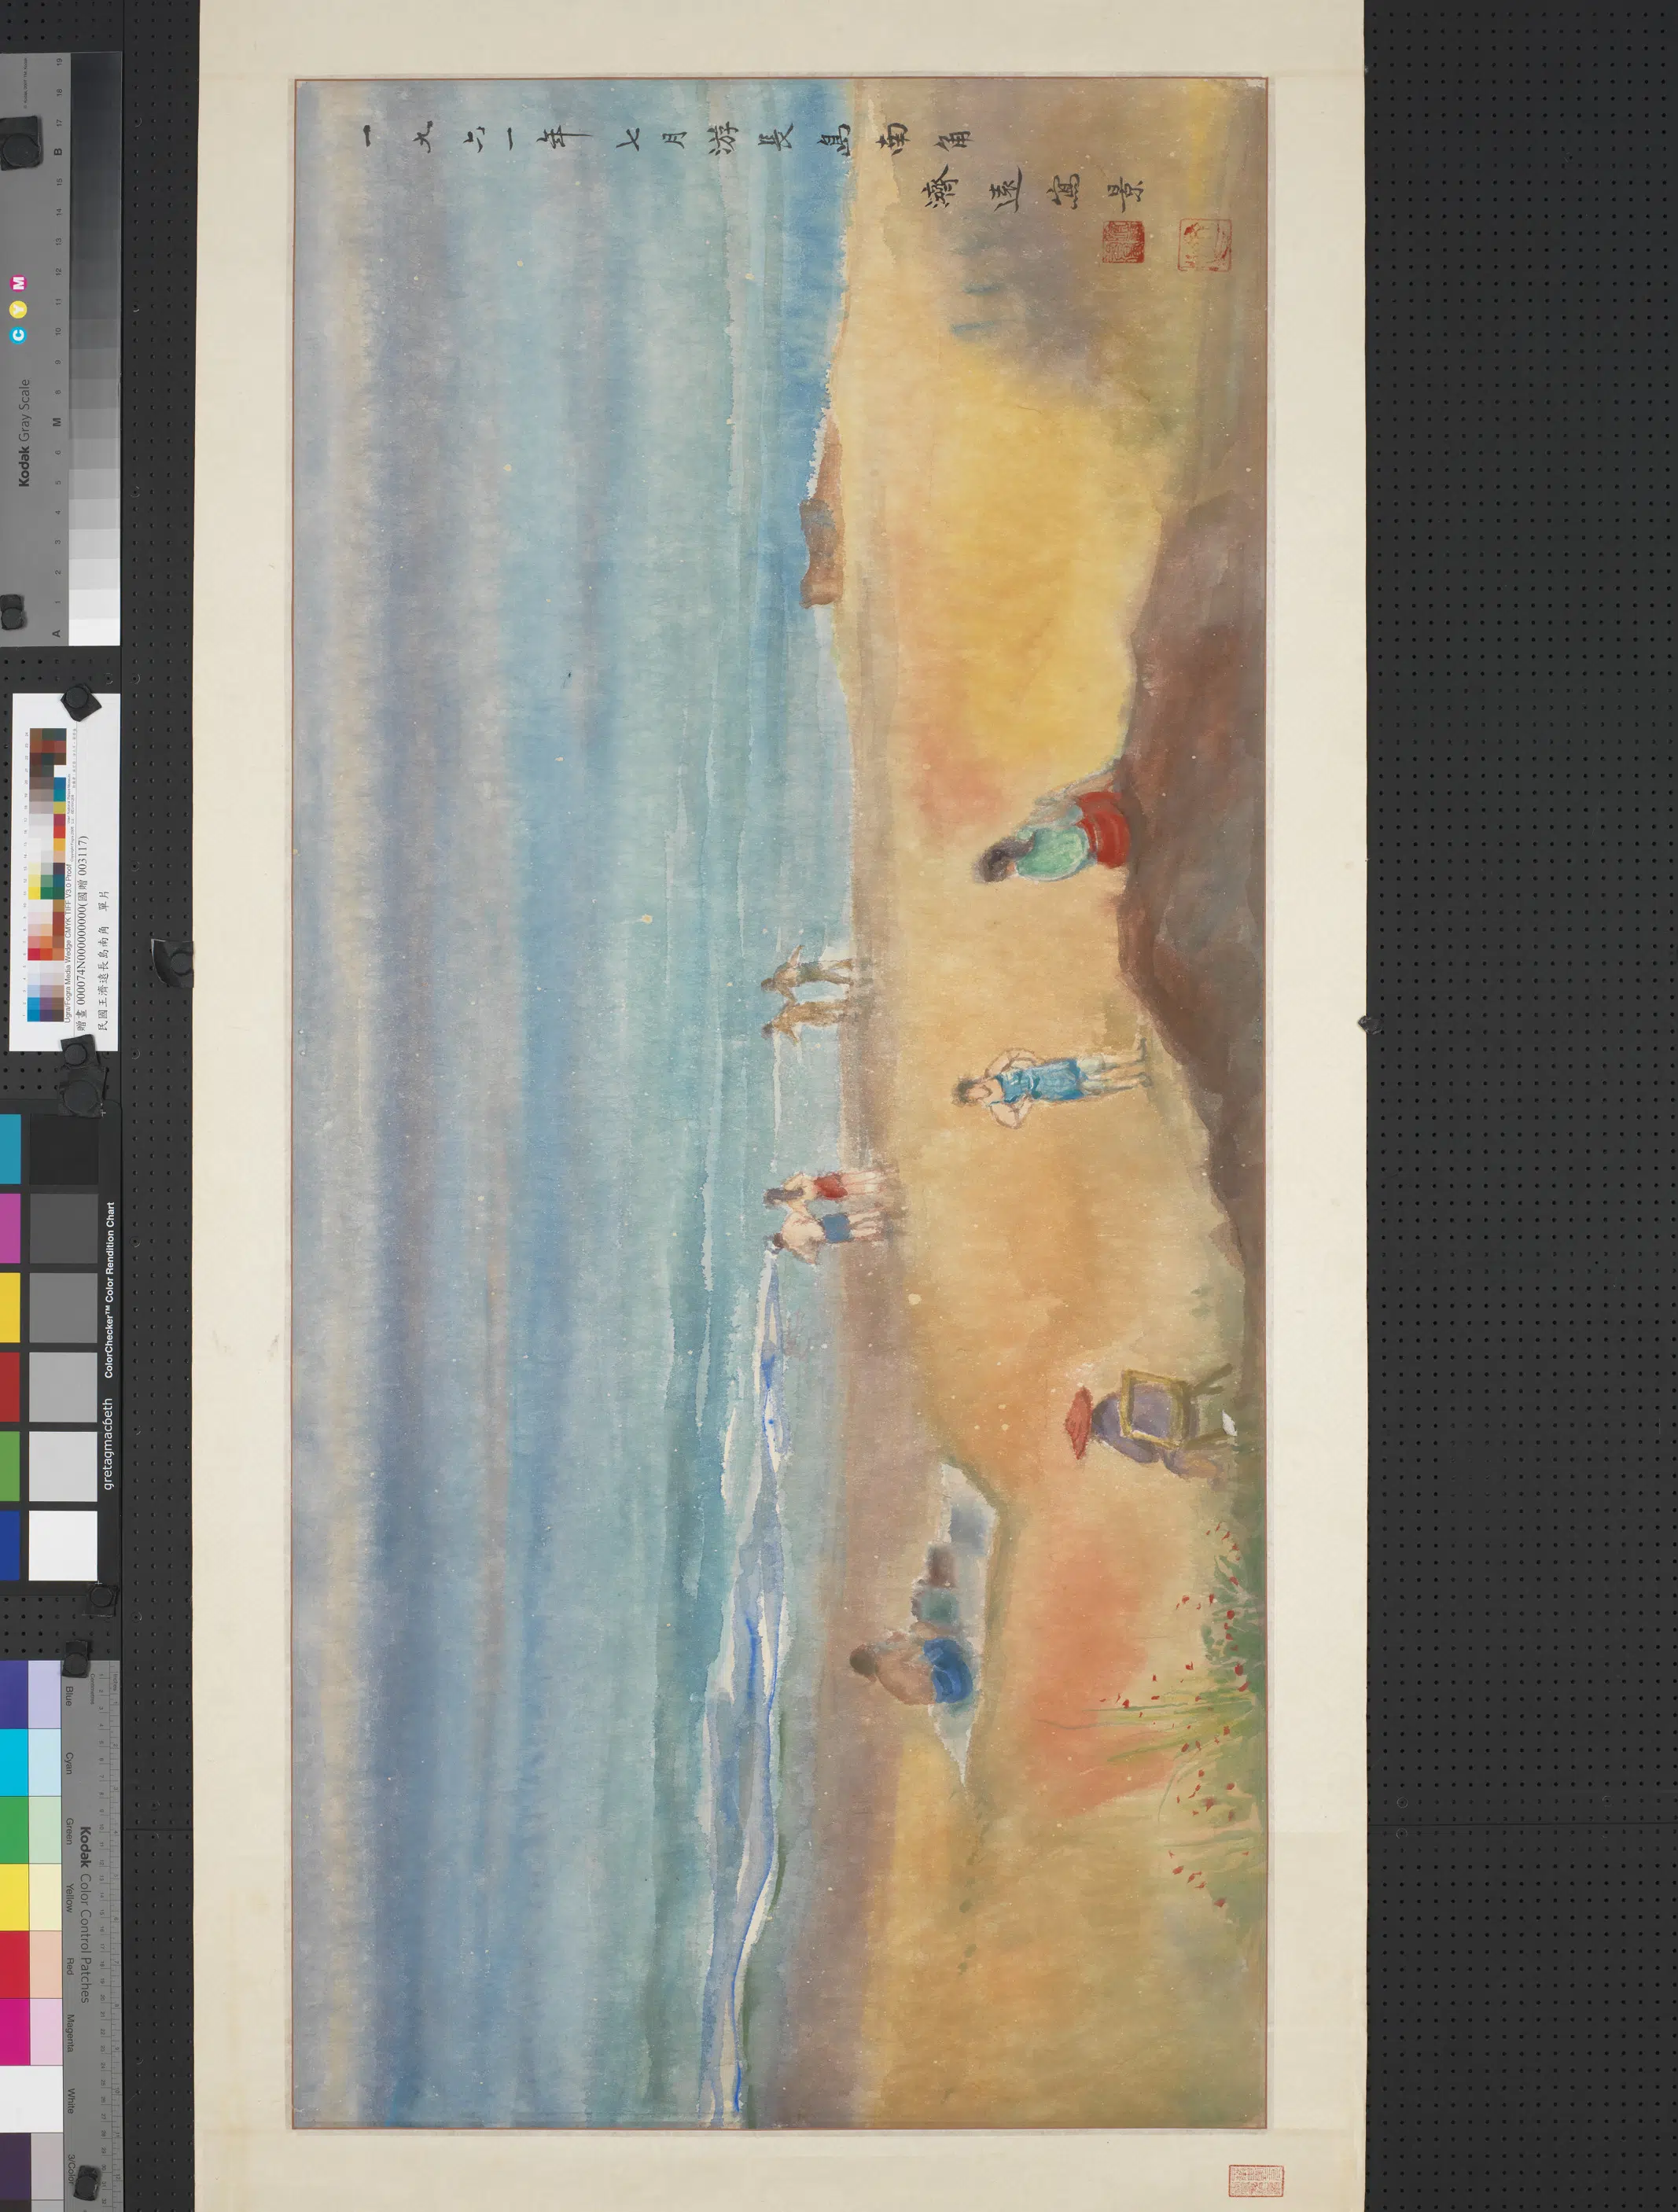Screen dimensions: 1678x2212
Task: Click the saturated magenta Kodak control patch
Action: coord(14,2031)
